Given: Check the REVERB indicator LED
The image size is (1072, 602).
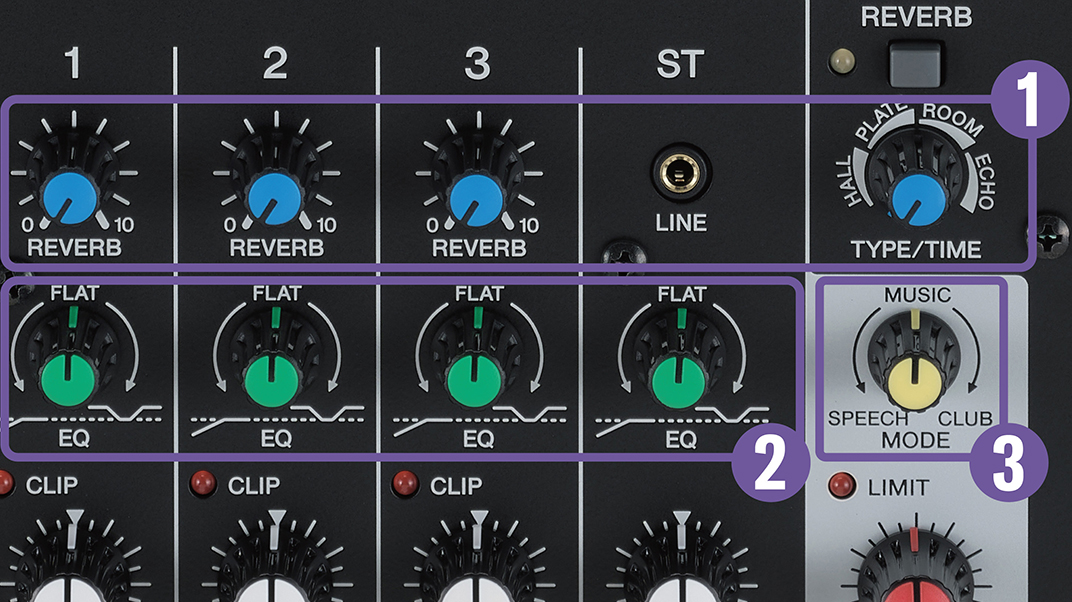Looking at the screenshot, I should pos(842,62).
